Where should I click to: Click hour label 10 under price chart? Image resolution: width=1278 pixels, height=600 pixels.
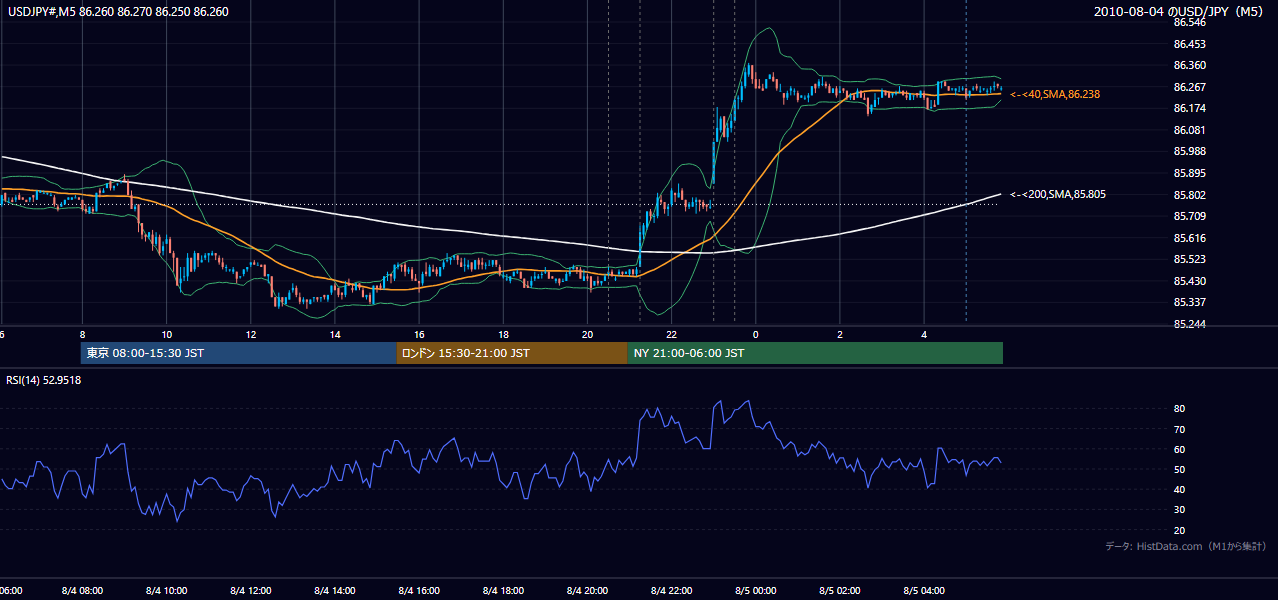pyautogui.click(x=167, y=335)
